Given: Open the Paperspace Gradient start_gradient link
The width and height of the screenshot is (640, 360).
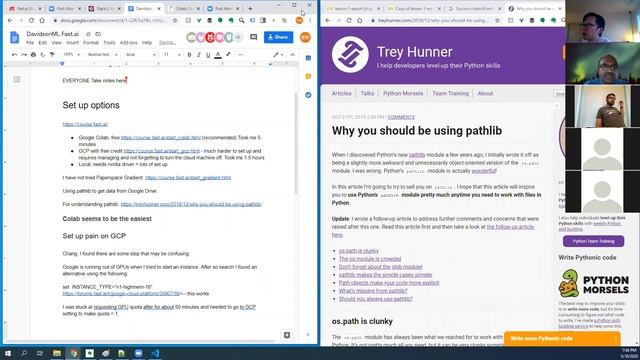Looking at the screenshot, I should click(188, 178).
